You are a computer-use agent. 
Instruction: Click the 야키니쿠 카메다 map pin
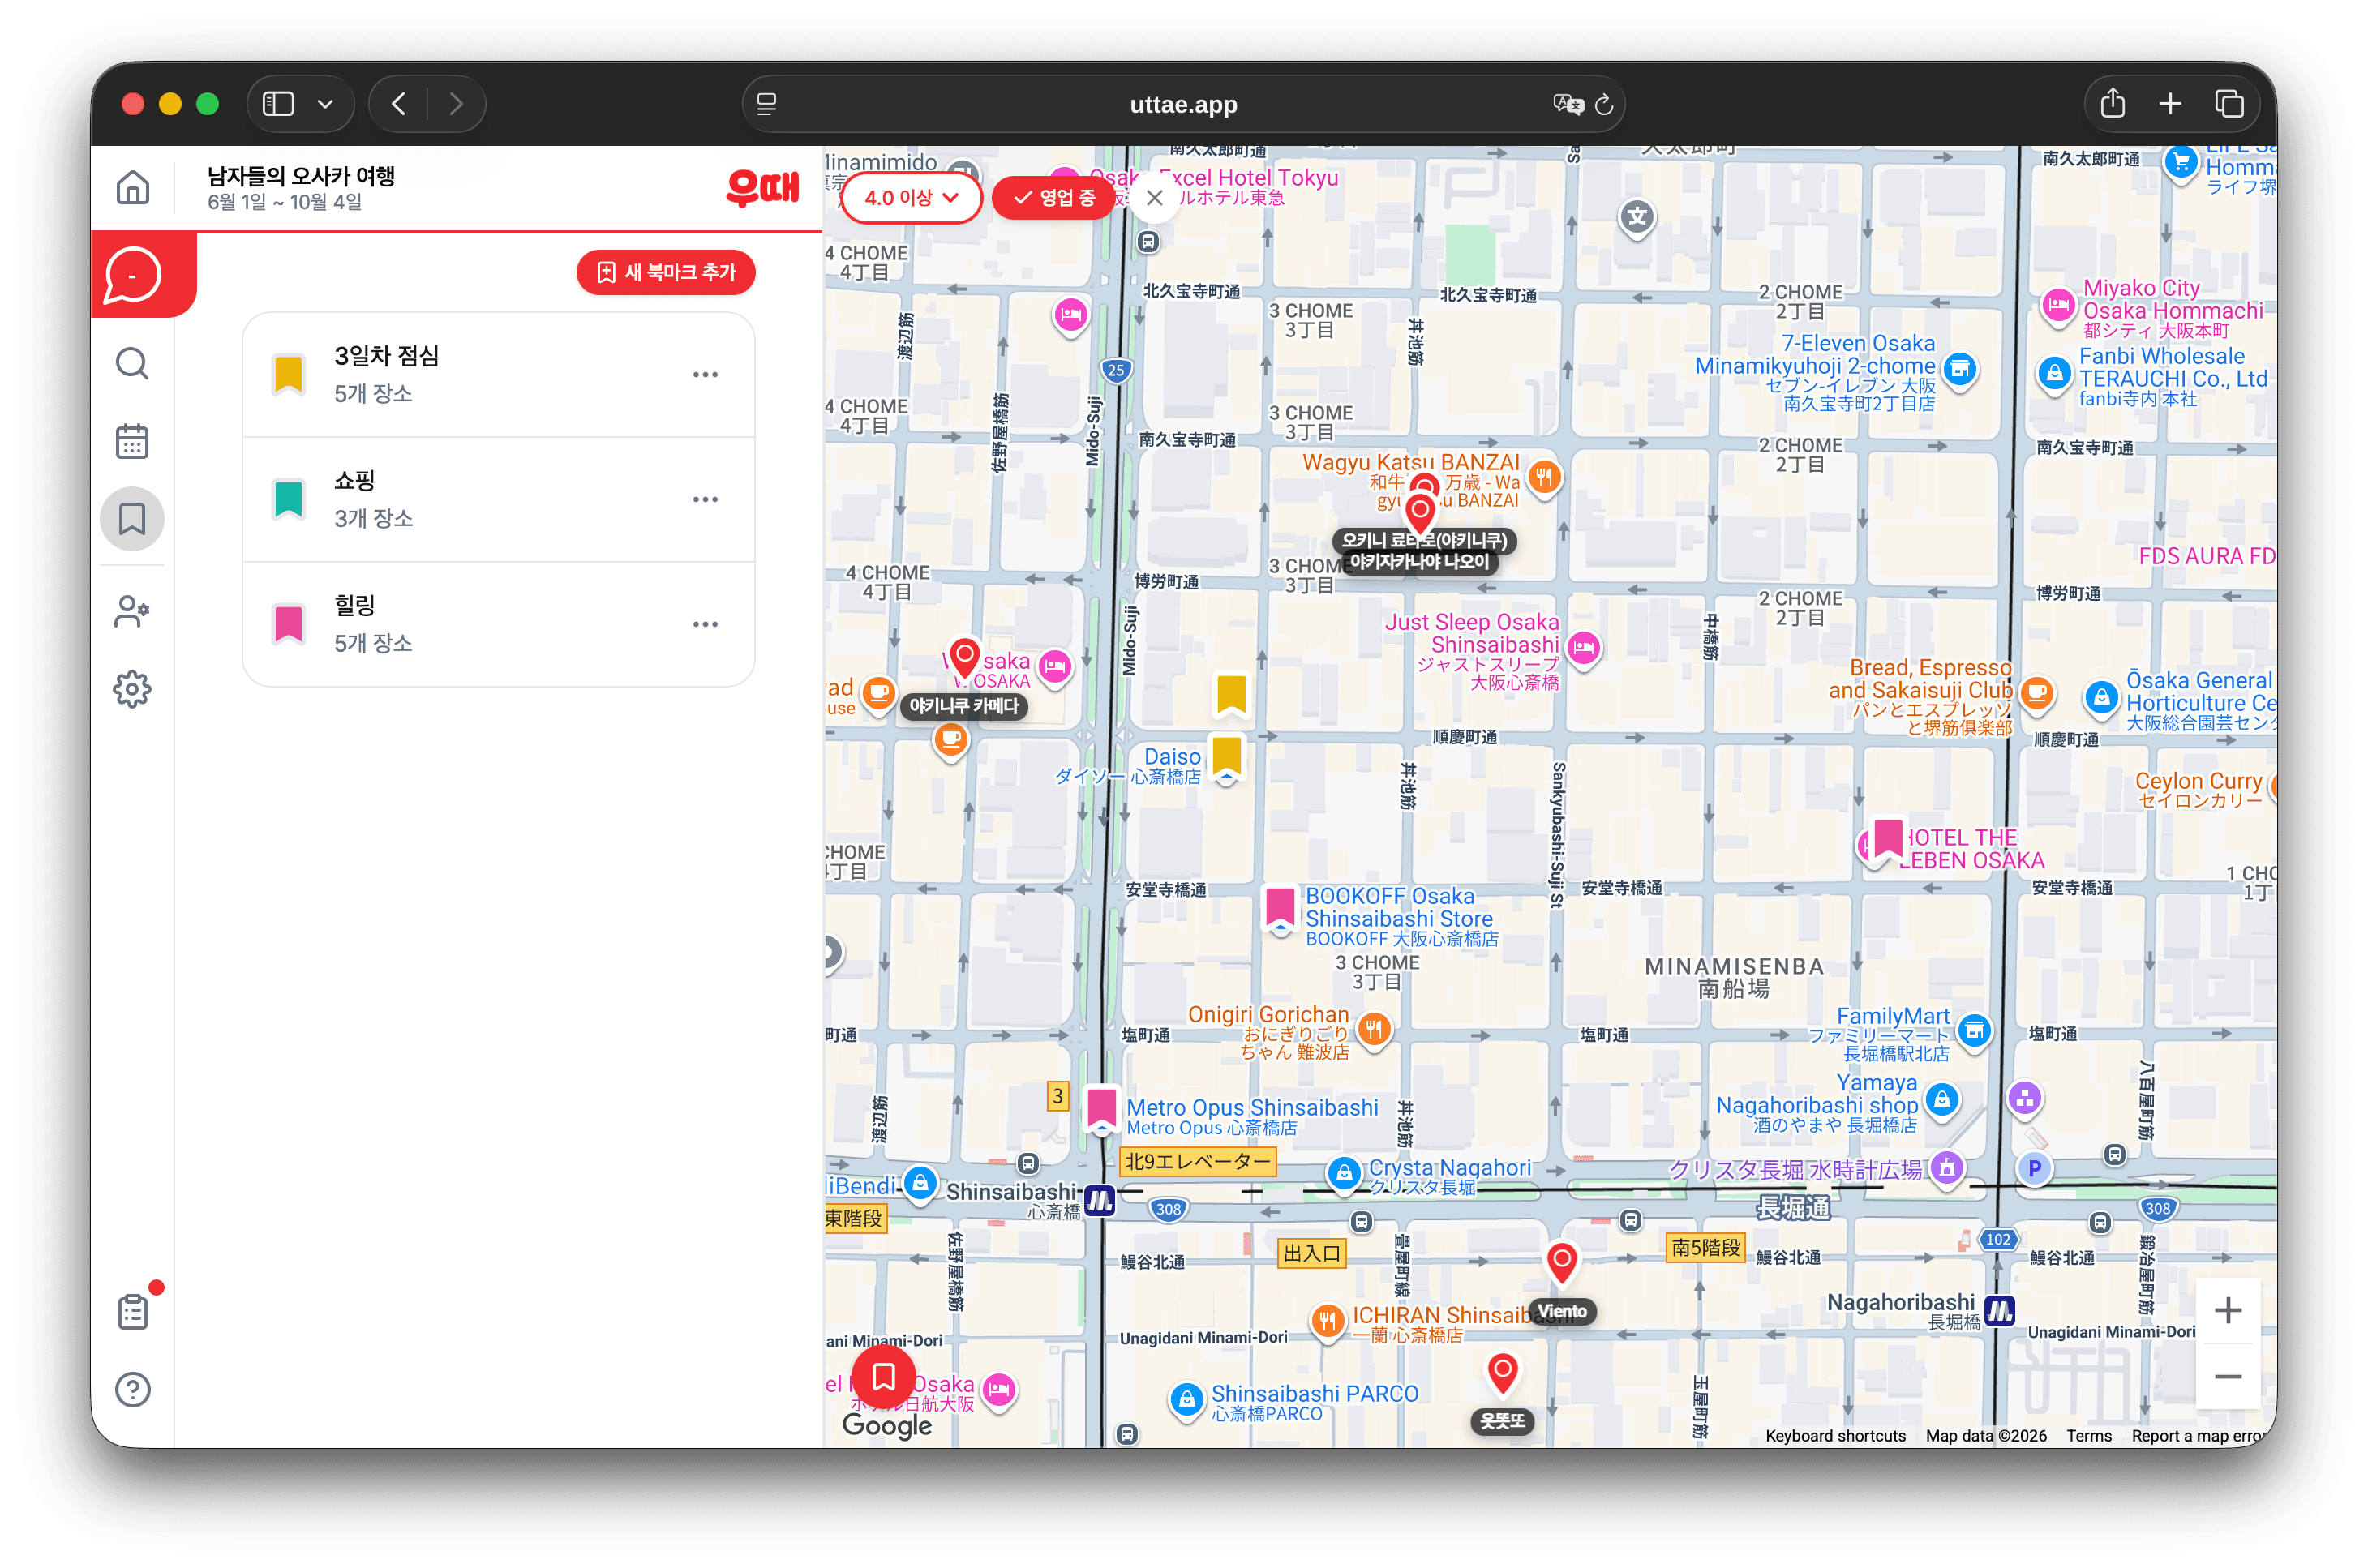(964, 659)
